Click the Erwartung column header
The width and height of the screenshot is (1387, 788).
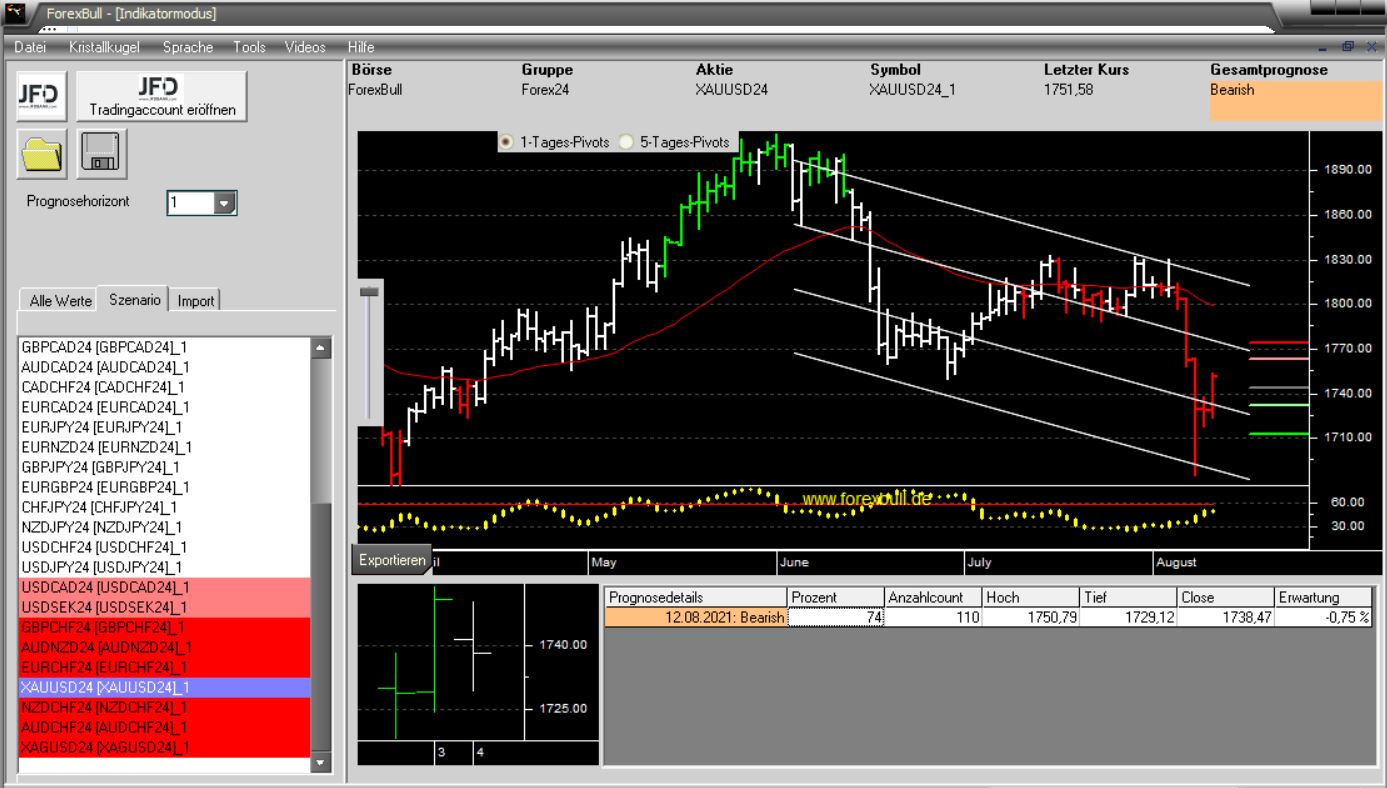click(1323, 598)
